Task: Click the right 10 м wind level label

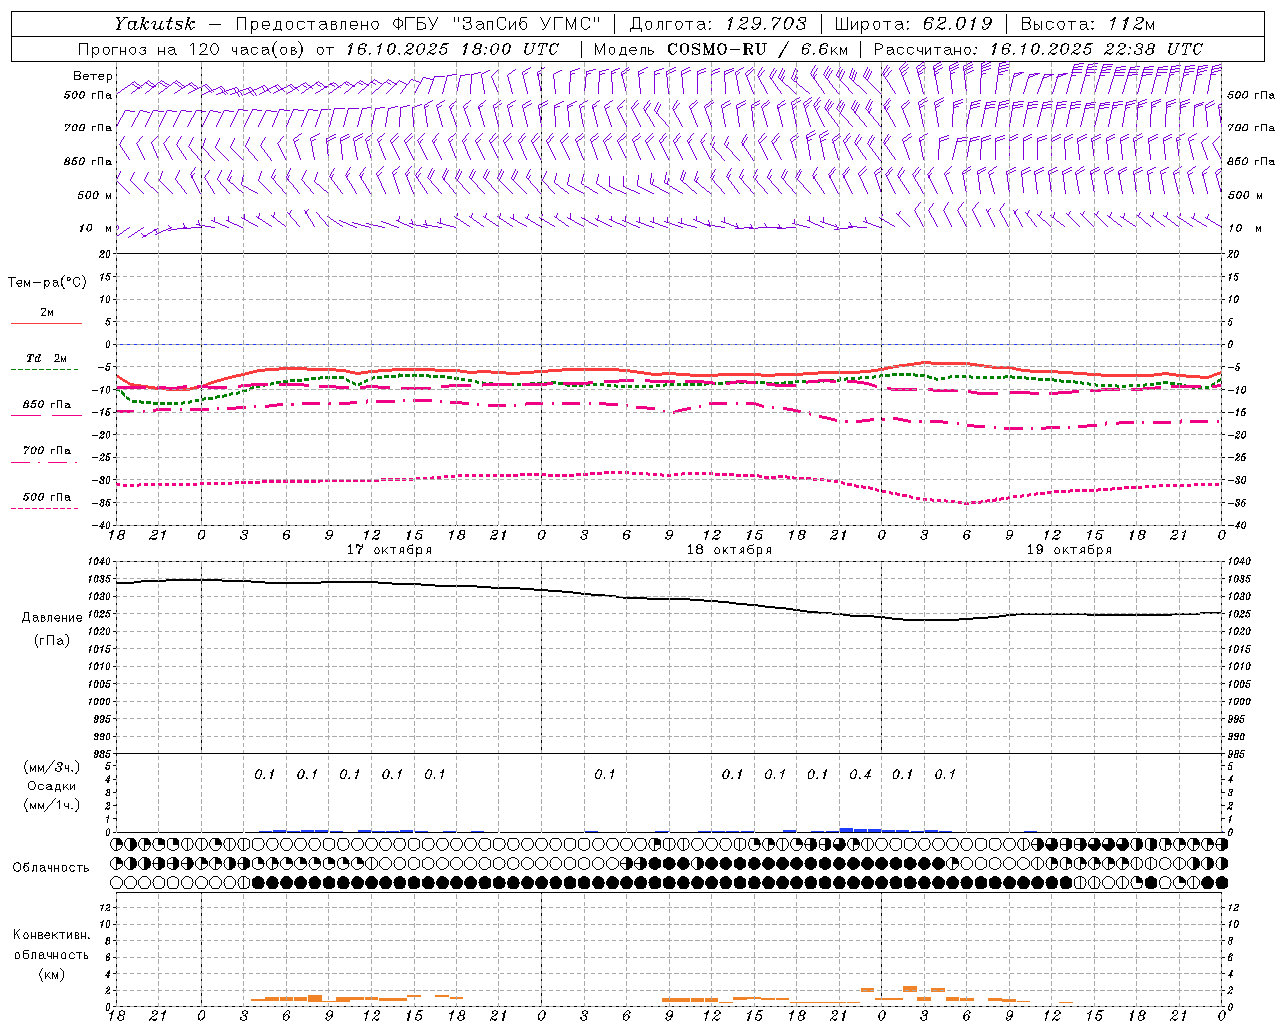Action: coord(1246,228)
